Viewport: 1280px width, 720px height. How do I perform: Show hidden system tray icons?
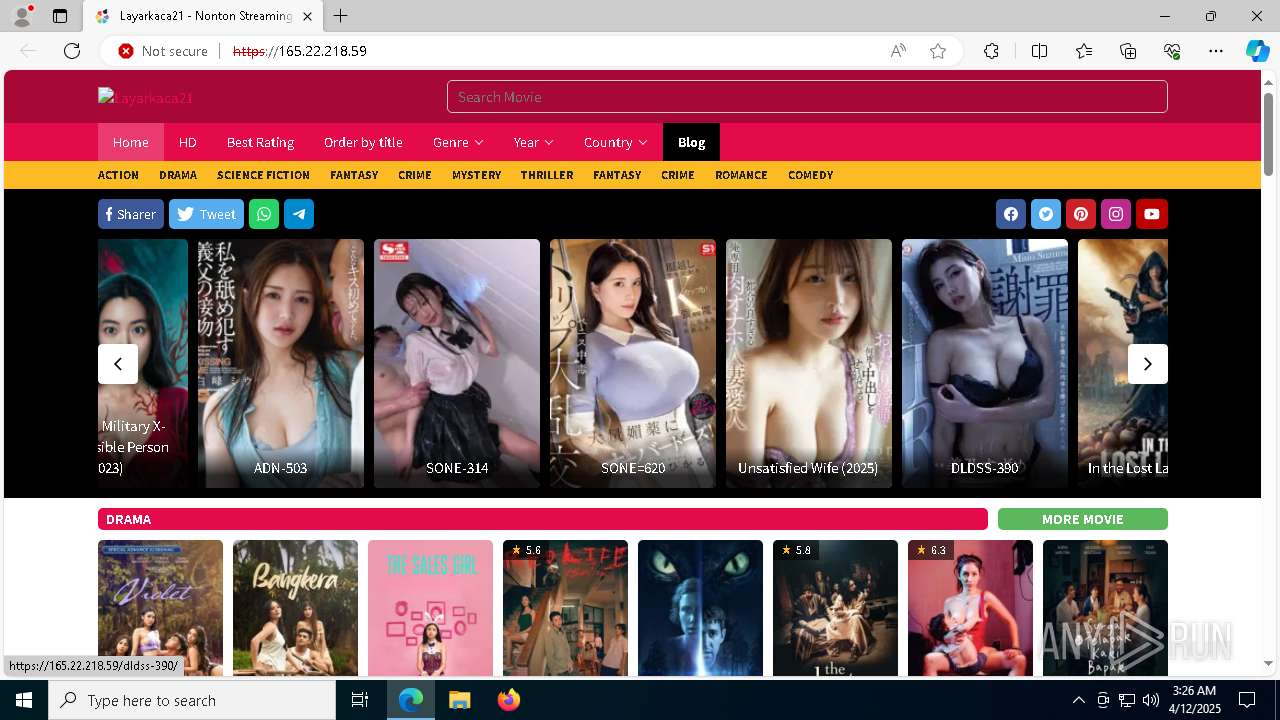point(1078,700)
